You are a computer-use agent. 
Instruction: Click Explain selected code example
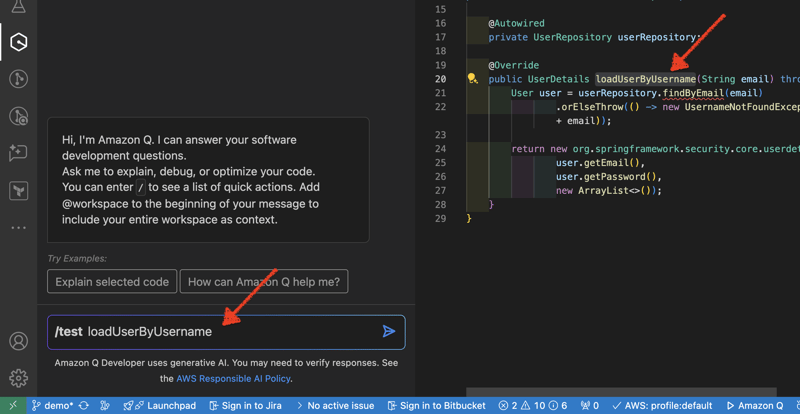(112, 281)
